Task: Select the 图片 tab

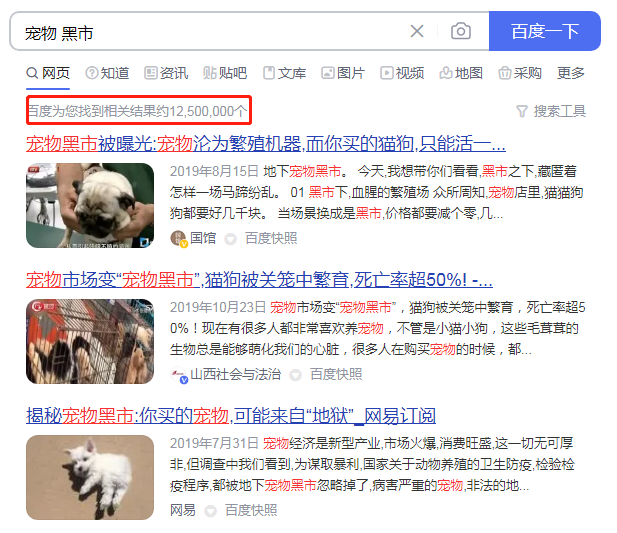Action: [343, 73]
